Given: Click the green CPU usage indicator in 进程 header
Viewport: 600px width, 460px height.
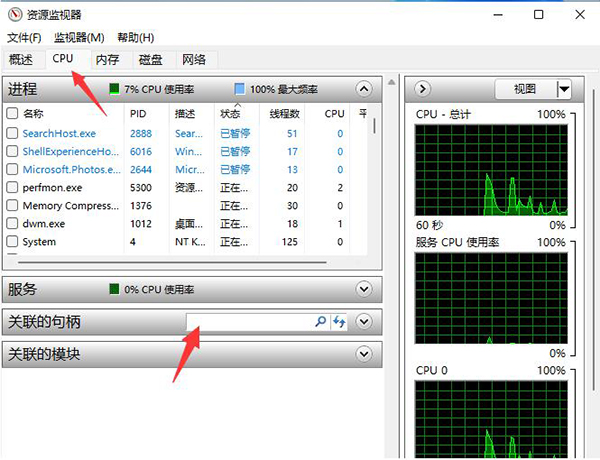Looking at the screenshot, I should pyautogui.click(x=114, y=89).
